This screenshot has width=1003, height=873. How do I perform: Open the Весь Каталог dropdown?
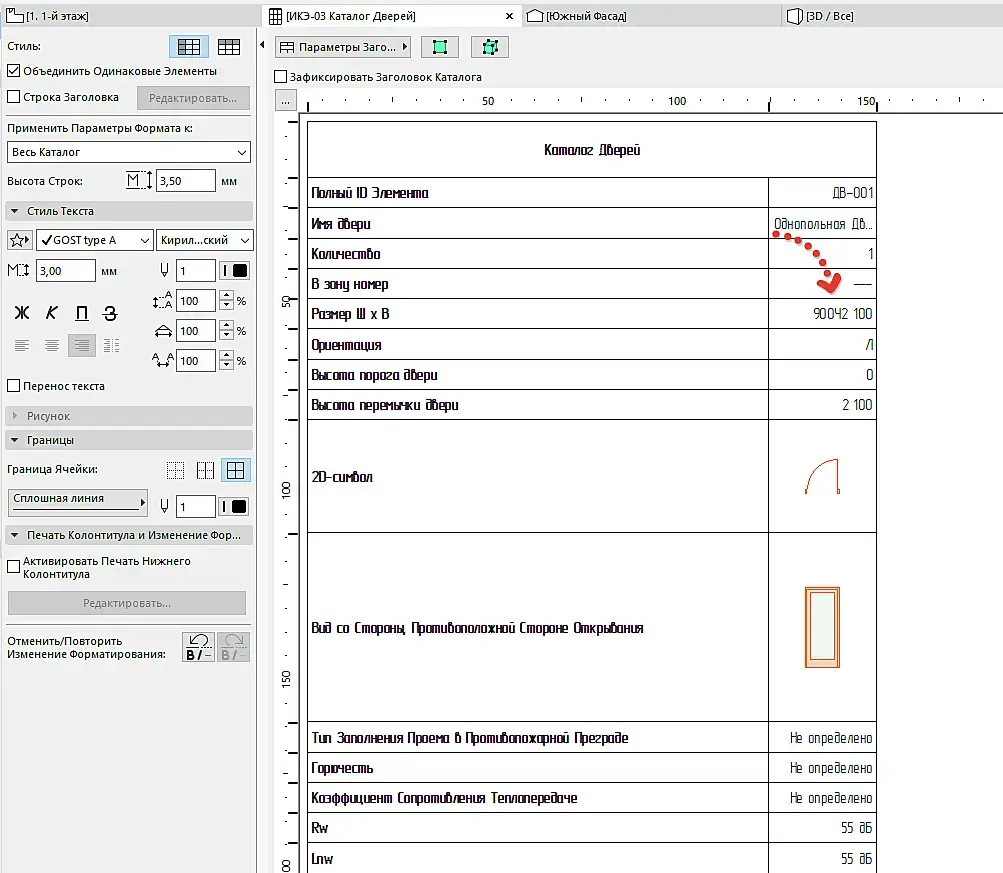point(129,152)
